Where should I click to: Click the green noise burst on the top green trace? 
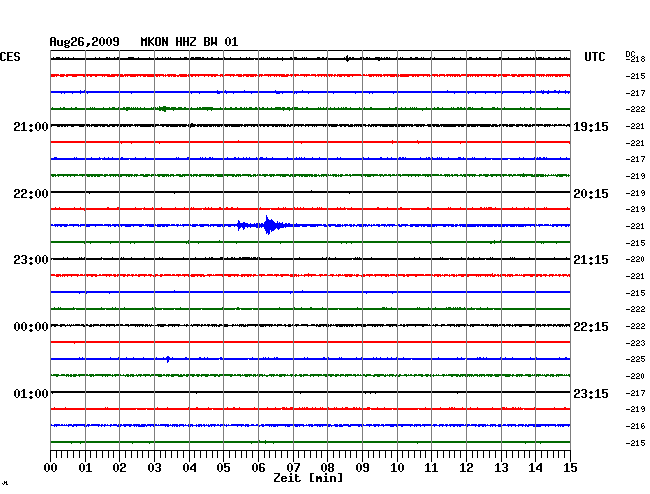click(x=164, y=109)
